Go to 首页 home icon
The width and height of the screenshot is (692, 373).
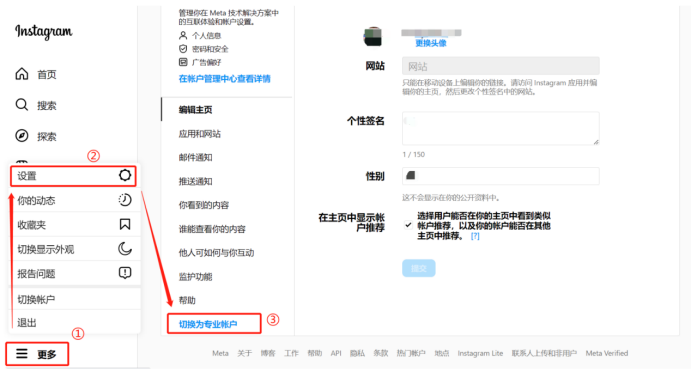pyautogui.click(x=22, y=74)
